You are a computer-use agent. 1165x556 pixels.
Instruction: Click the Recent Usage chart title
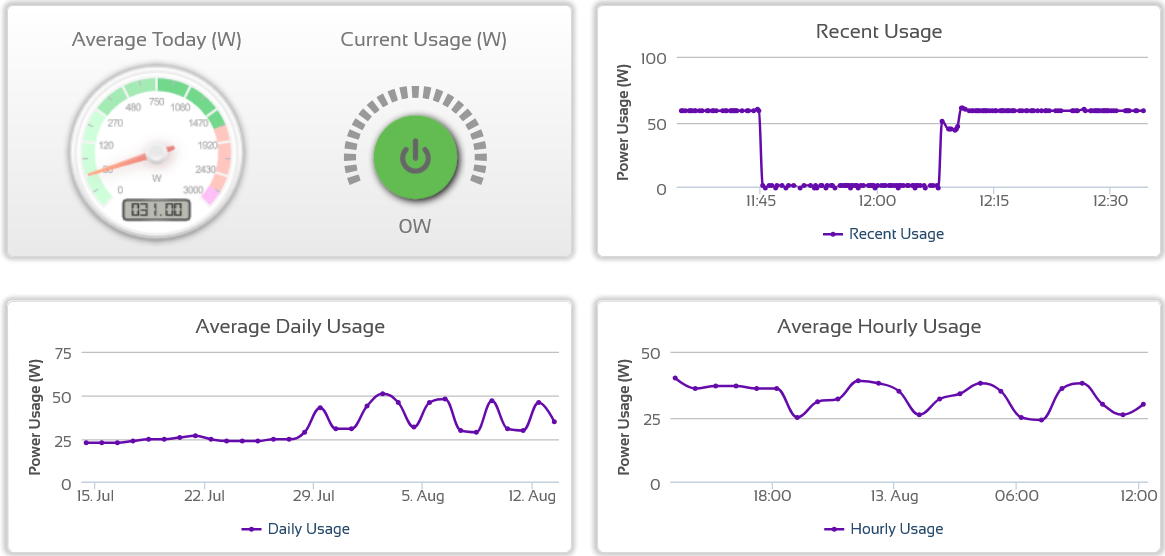879,32
